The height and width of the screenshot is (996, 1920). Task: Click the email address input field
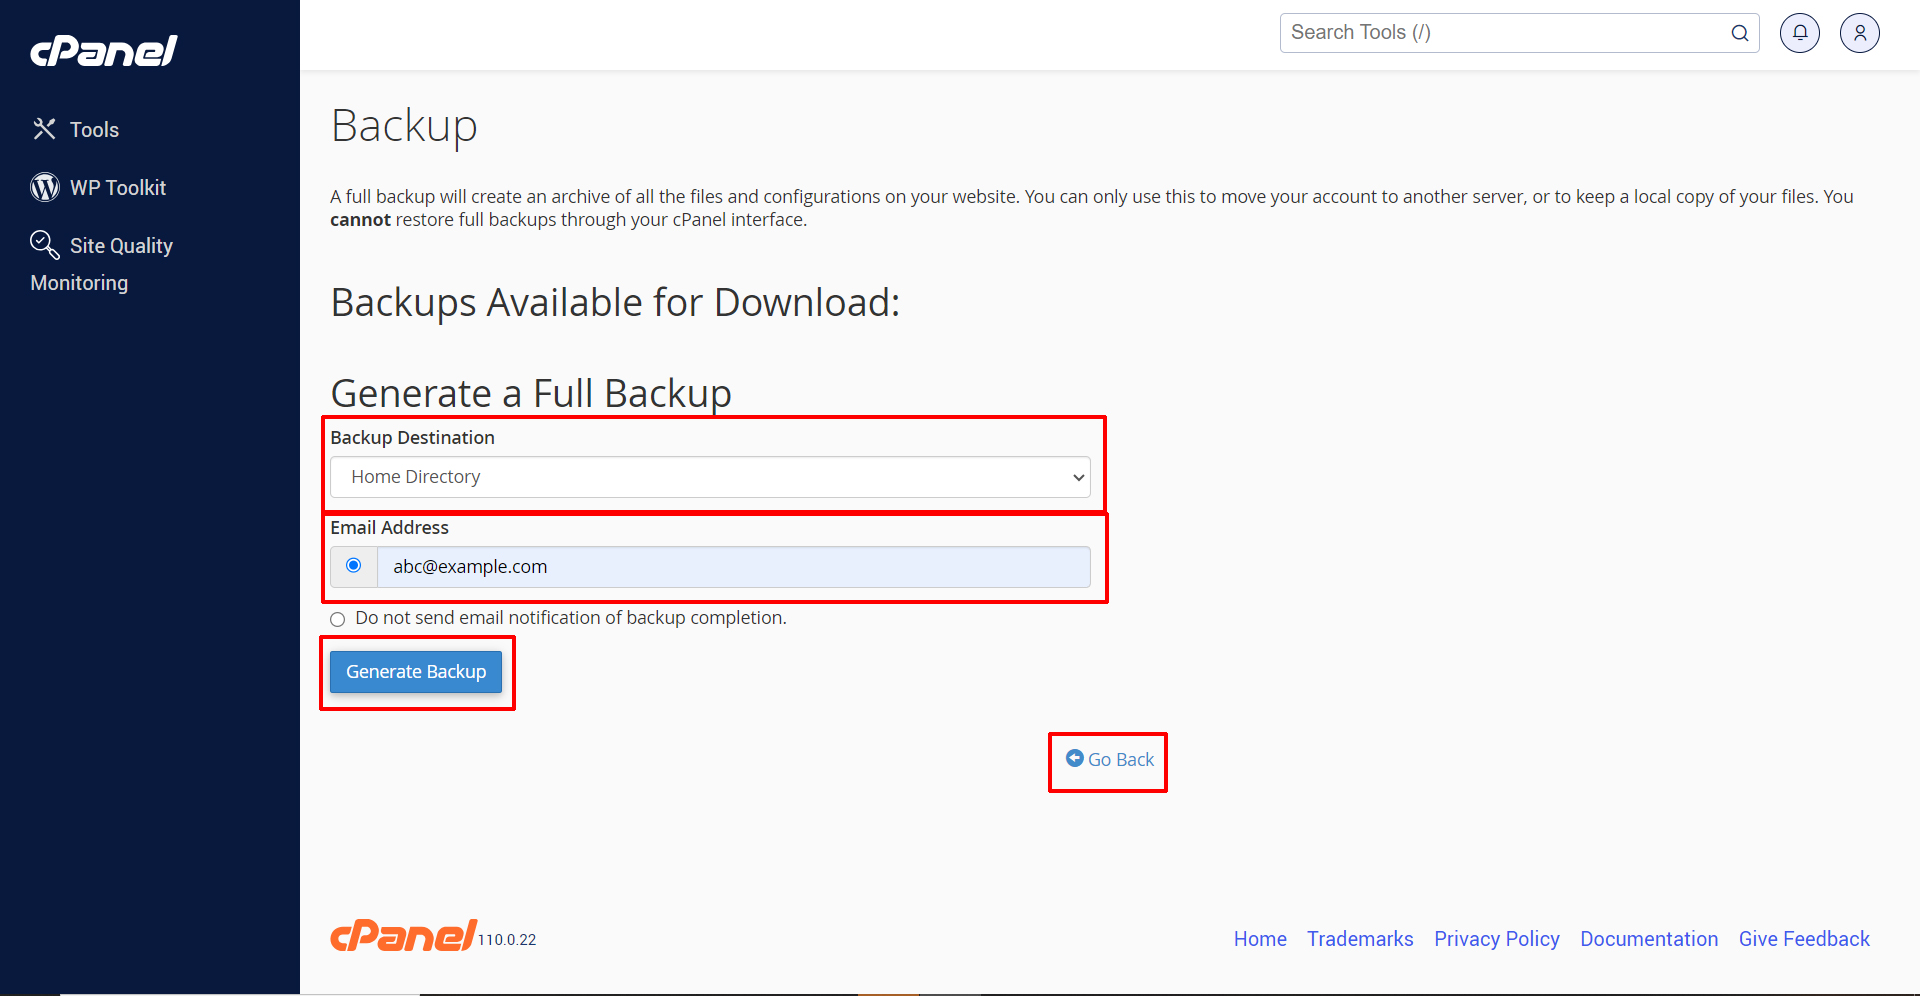pos(733,567)
